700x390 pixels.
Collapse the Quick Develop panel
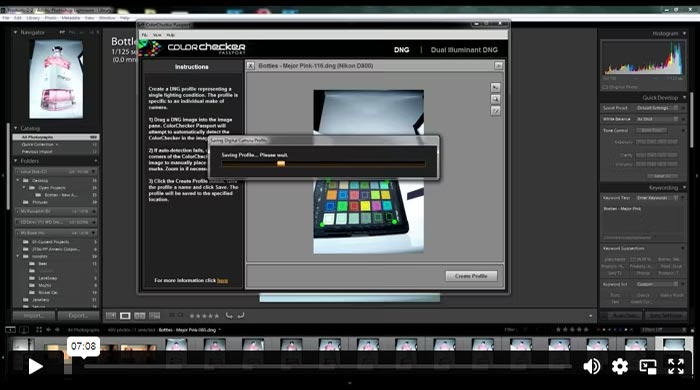684,97
